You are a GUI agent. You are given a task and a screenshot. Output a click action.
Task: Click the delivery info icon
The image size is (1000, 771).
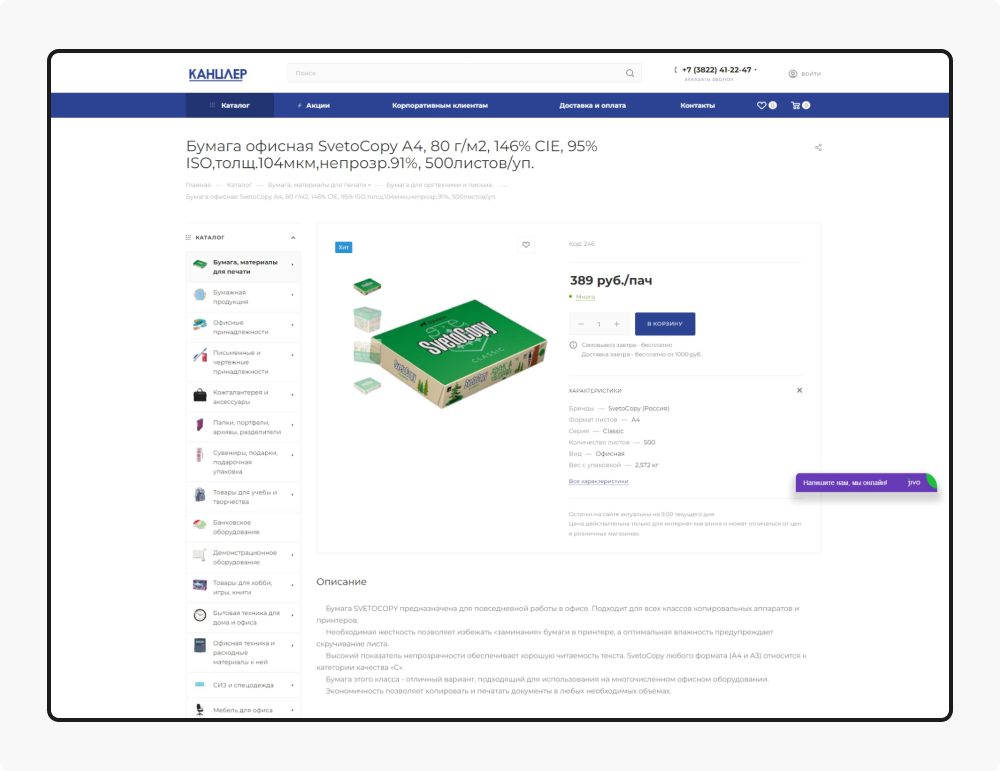point(573,345)
